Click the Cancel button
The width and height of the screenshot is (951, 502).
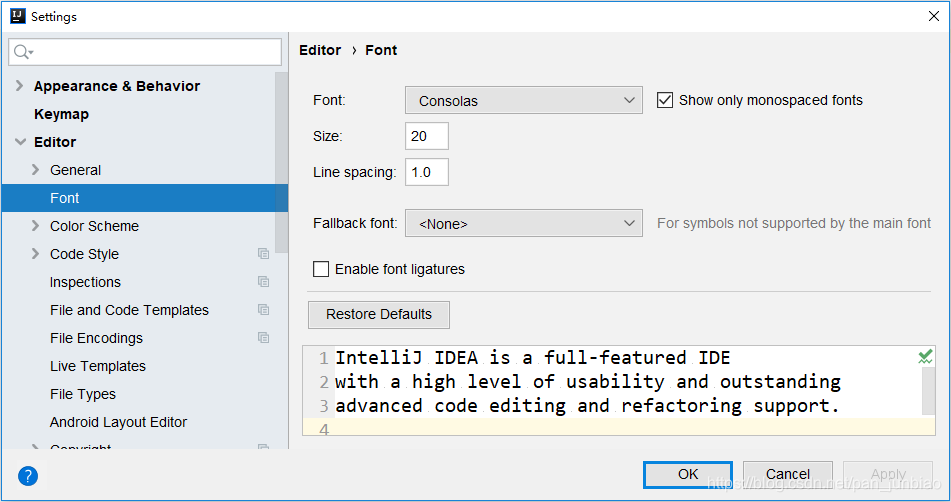[x=788, y=474]
